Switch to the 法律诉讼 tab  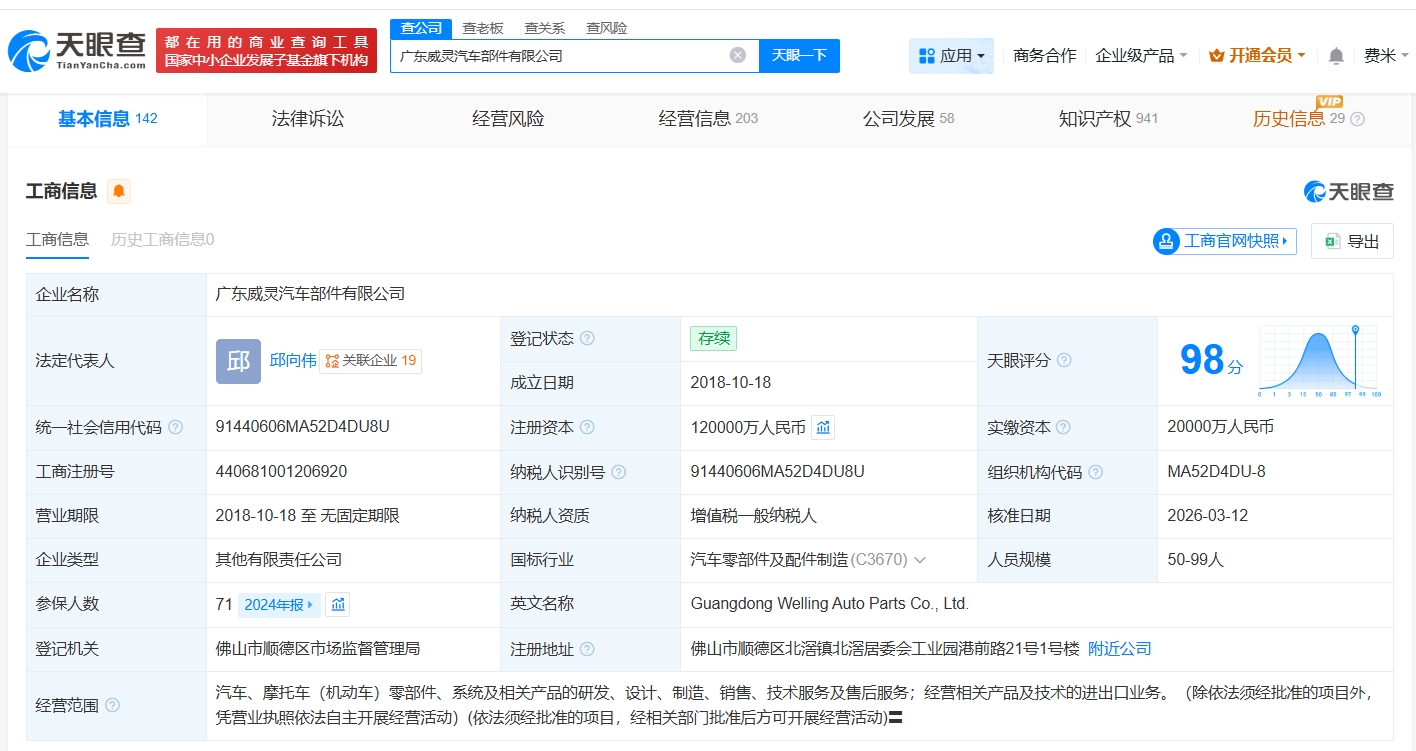pos(308,119)
